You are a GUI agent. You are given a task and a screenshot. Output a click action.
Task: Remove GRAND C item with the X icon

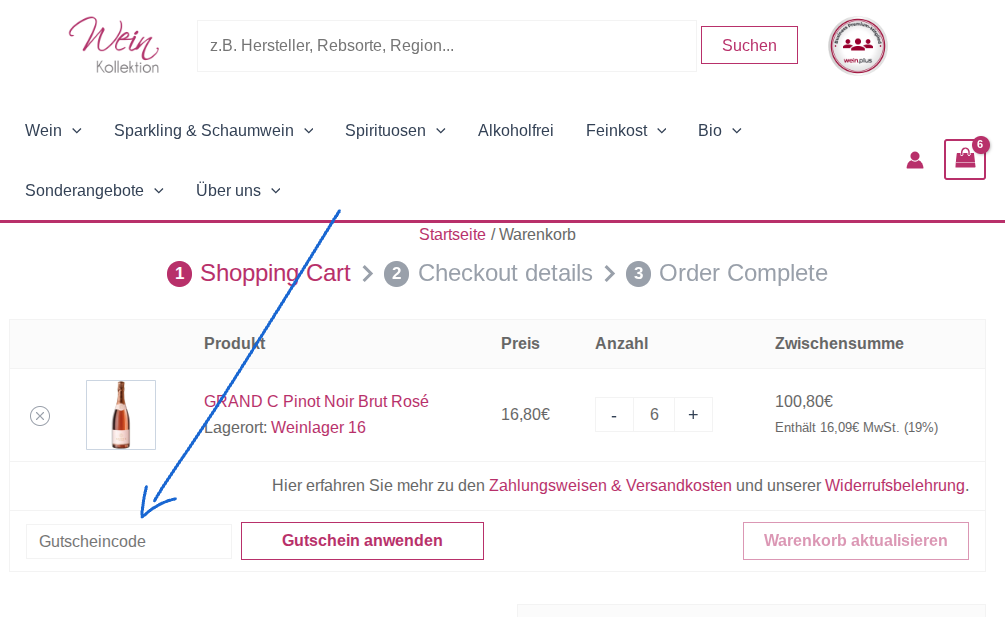(x=39, y=415)
